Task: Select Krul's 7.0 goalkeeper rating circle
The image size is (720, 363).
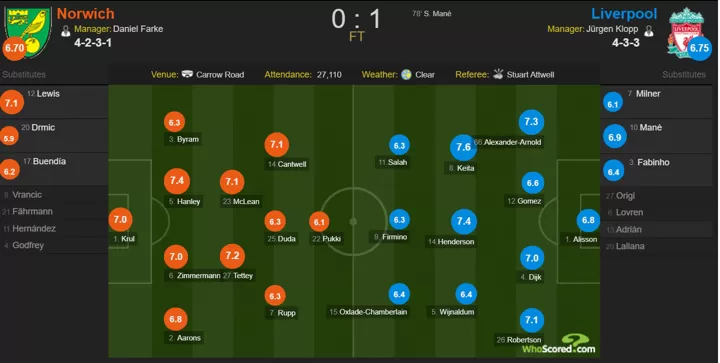Action: 120,220
